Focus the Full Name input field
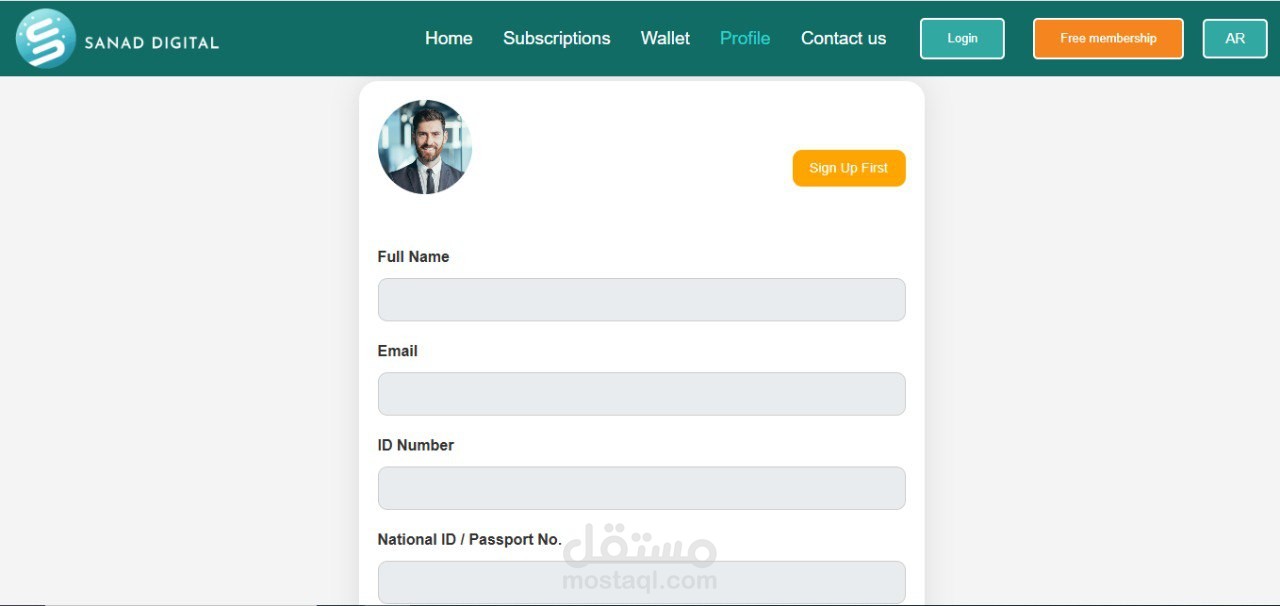 click(x=641, y=299)
